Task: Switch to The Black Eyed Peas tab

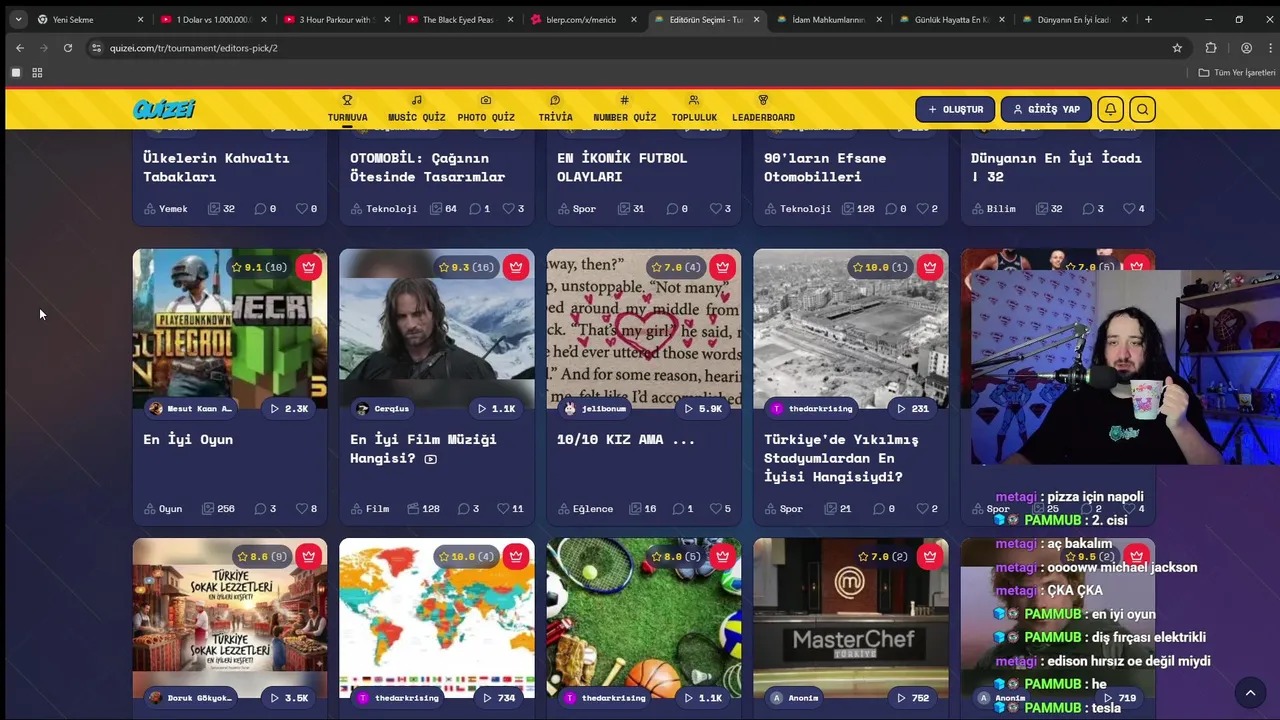Action: click(x=458, y=19)
